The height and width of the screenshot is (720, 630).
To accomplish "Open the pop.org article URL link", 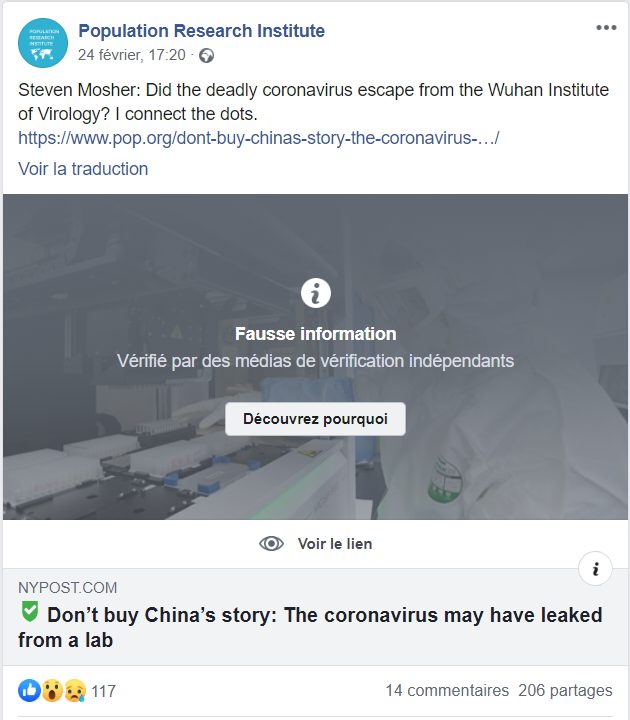I will point(259,138).
